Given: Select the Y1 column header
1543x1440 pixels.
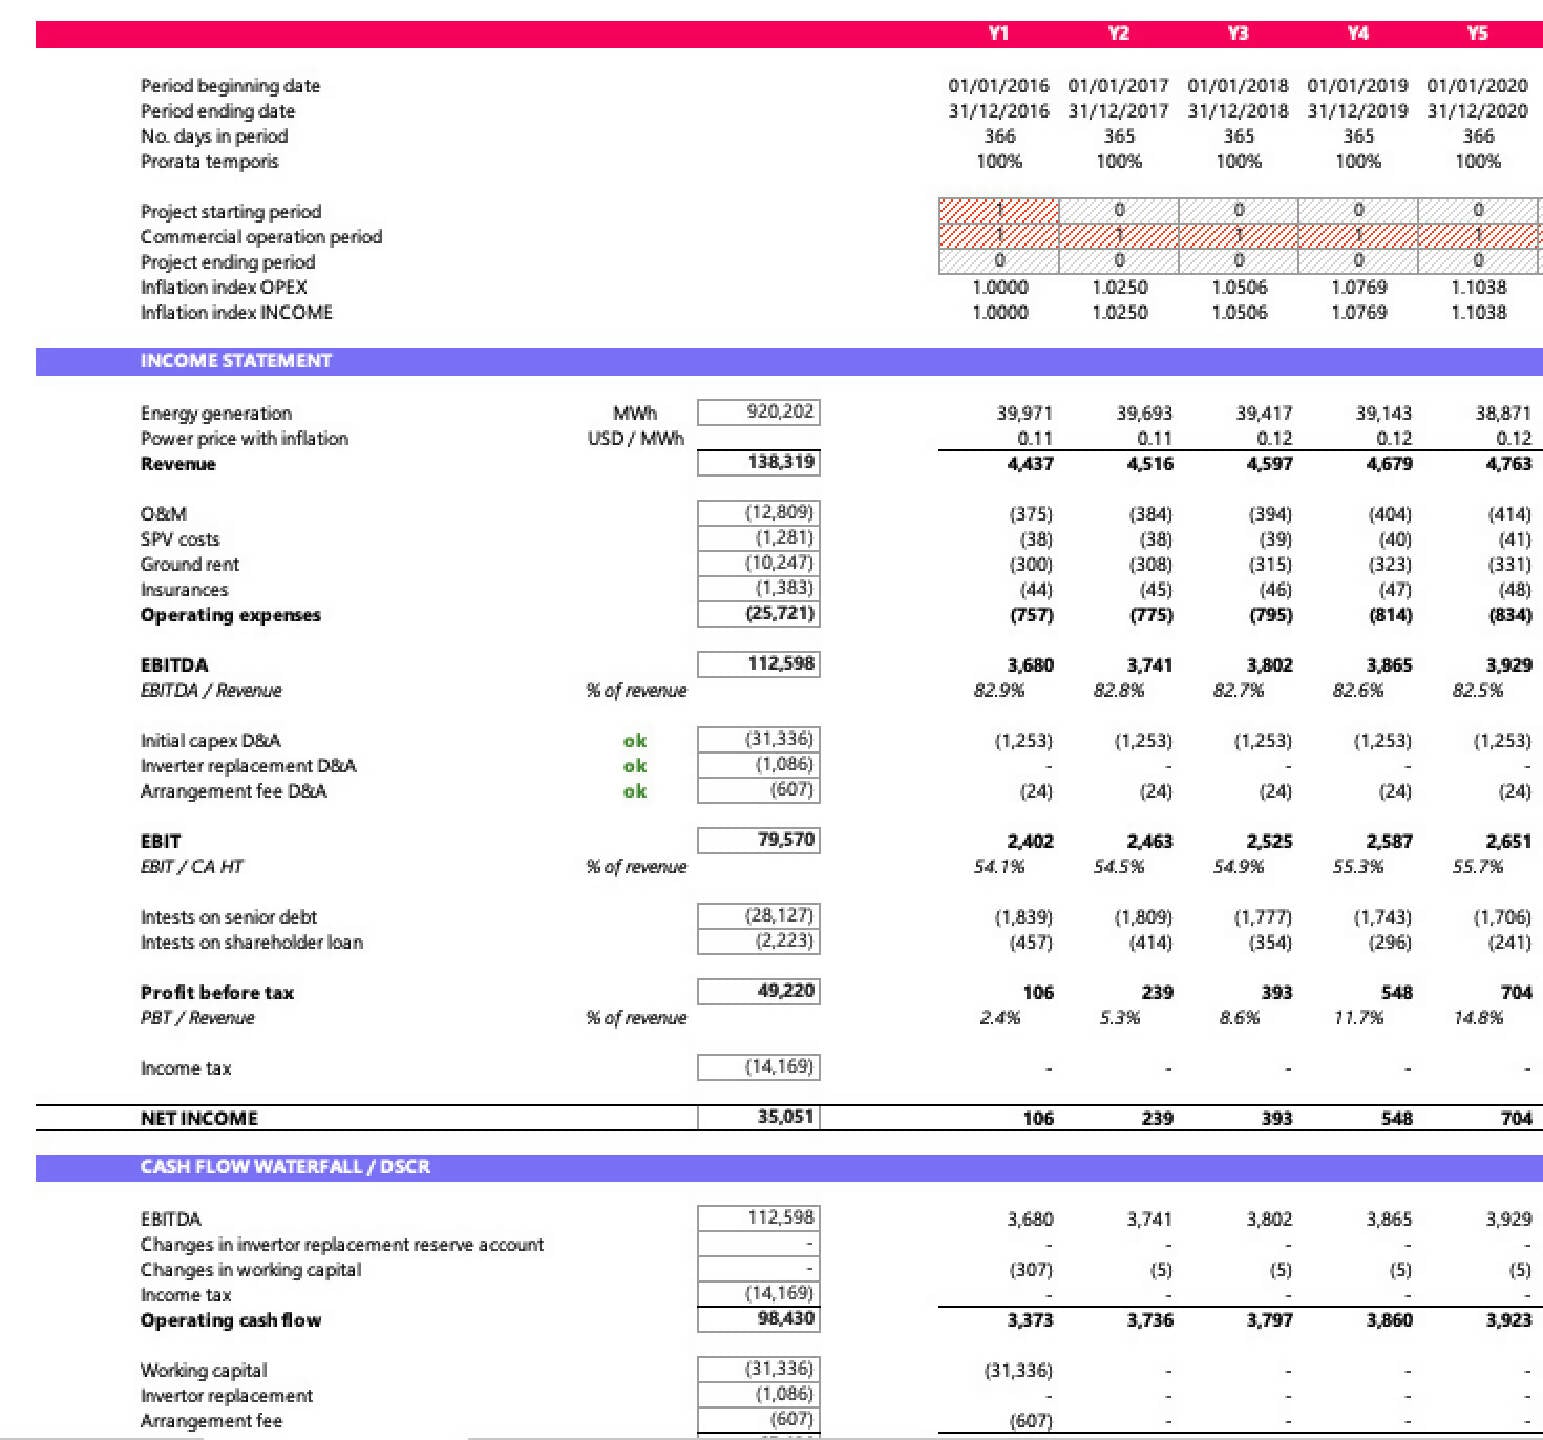Looking at the screenshot, I should (999, 33).
